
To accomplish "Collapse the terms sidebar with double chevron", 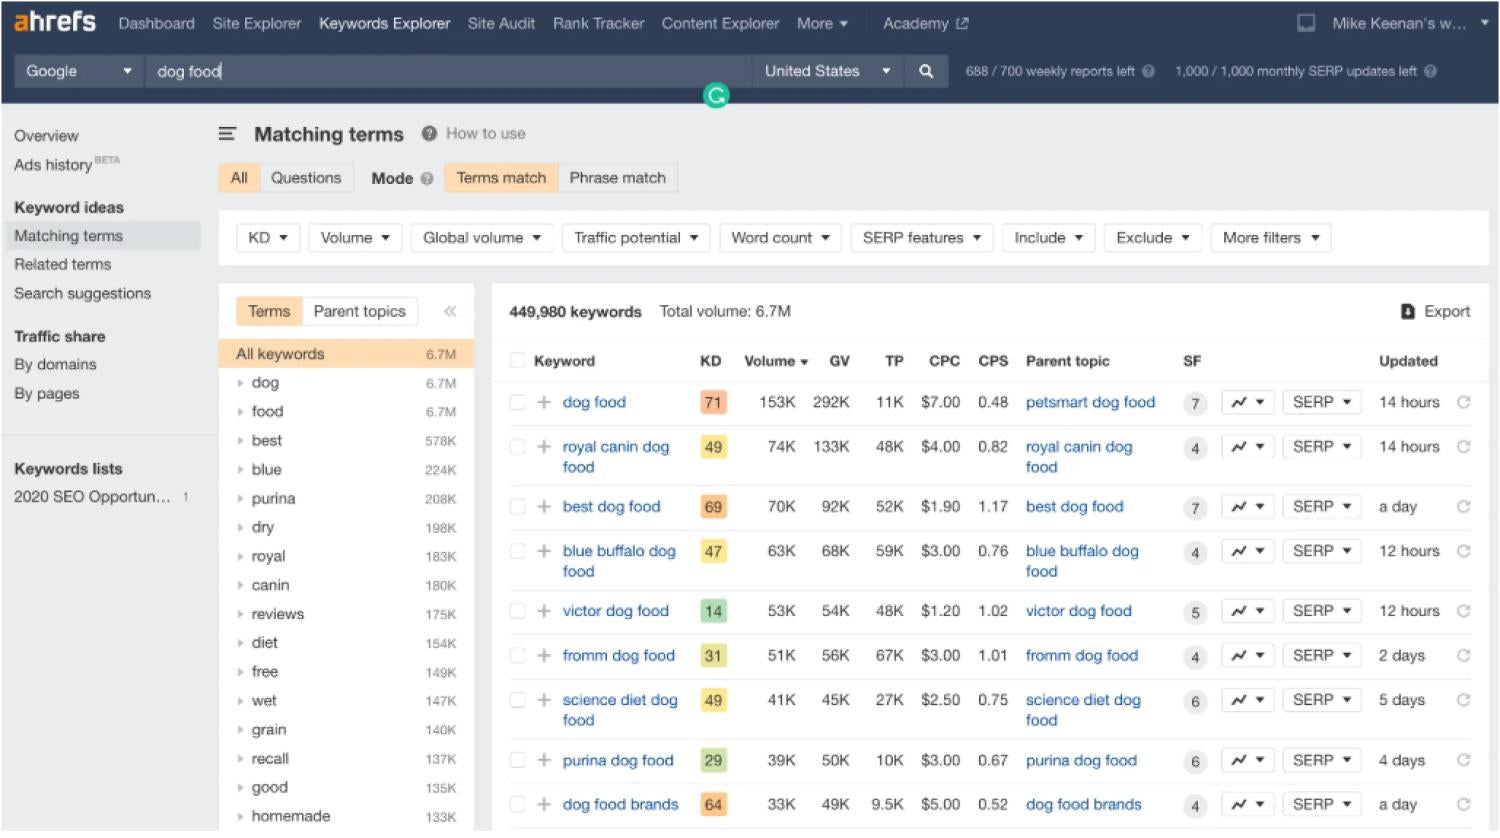I will click(450, 311).
